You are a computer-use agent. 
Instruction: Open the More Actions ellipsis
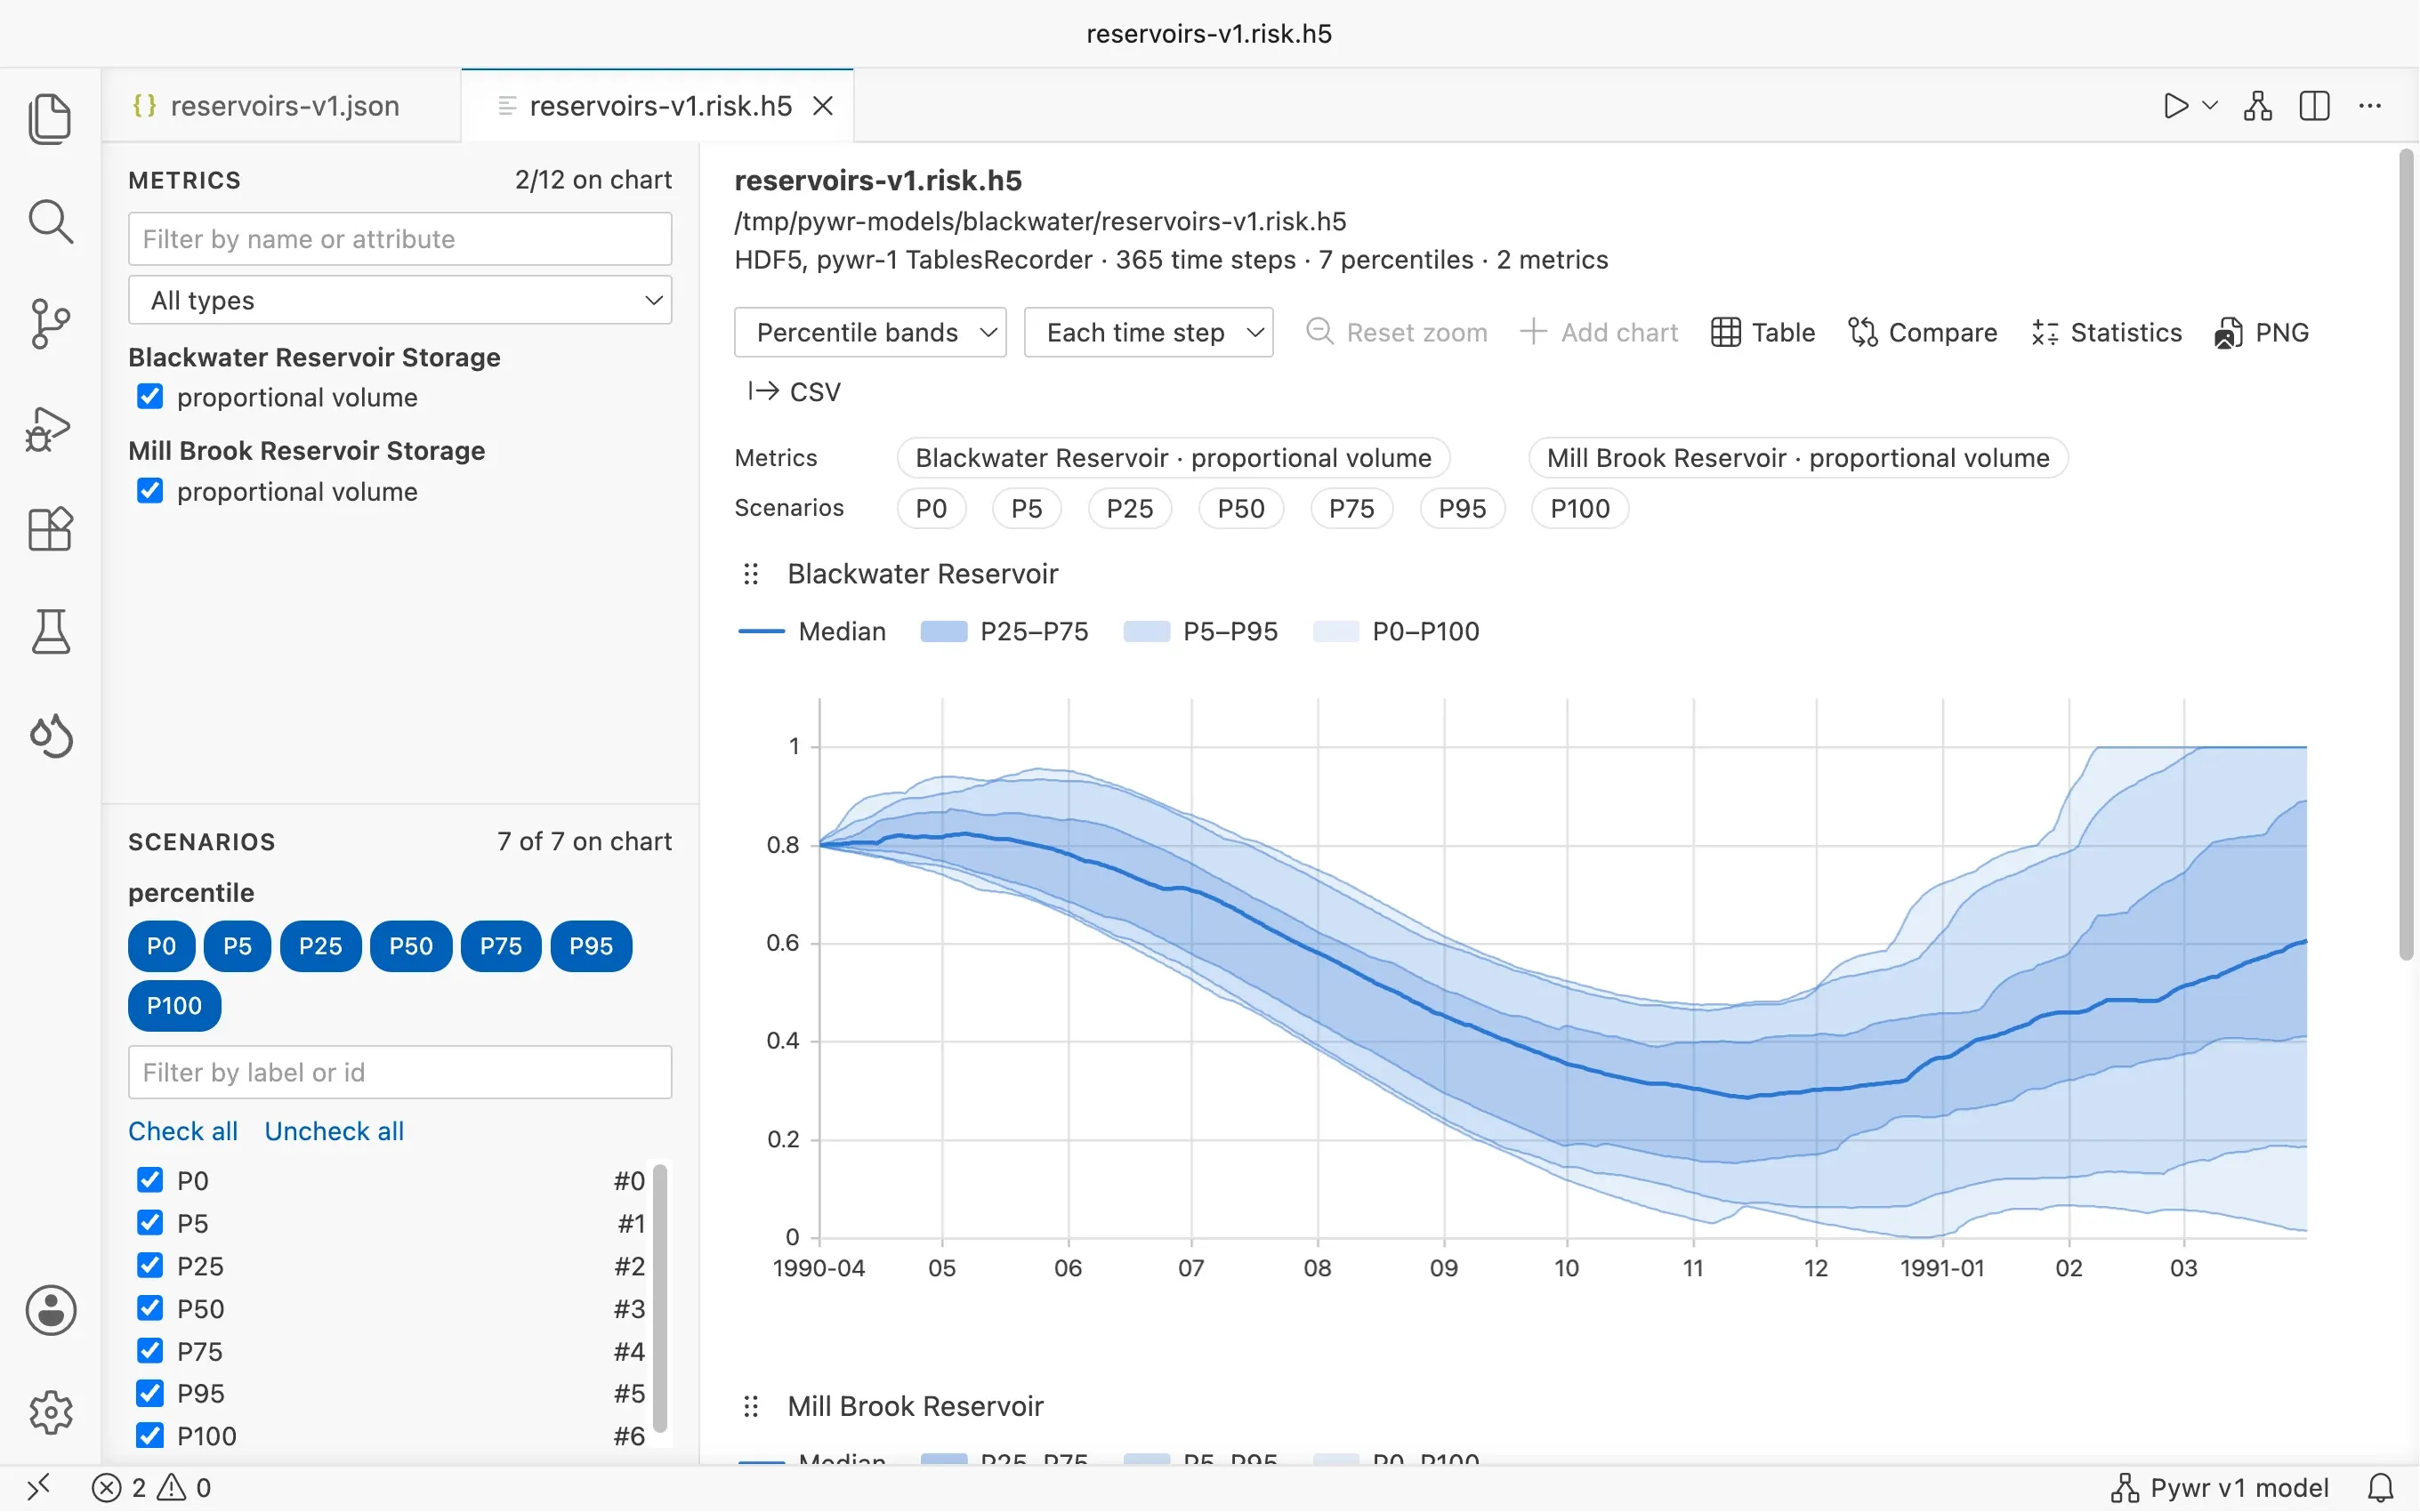[2370, 105]
